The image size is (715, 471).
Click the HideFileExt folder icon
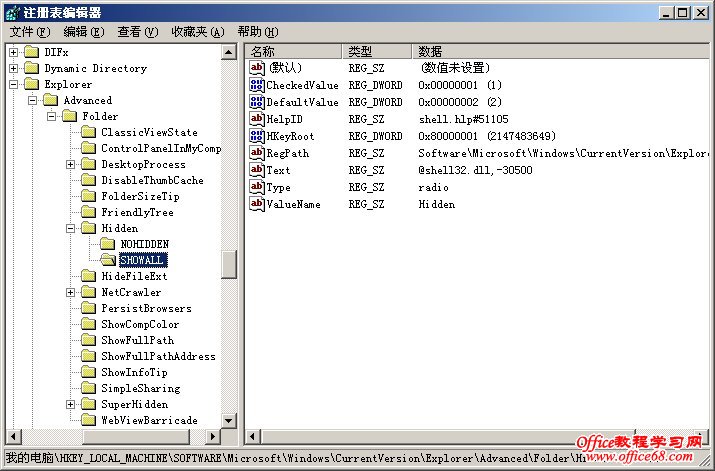tap(88, 276)
